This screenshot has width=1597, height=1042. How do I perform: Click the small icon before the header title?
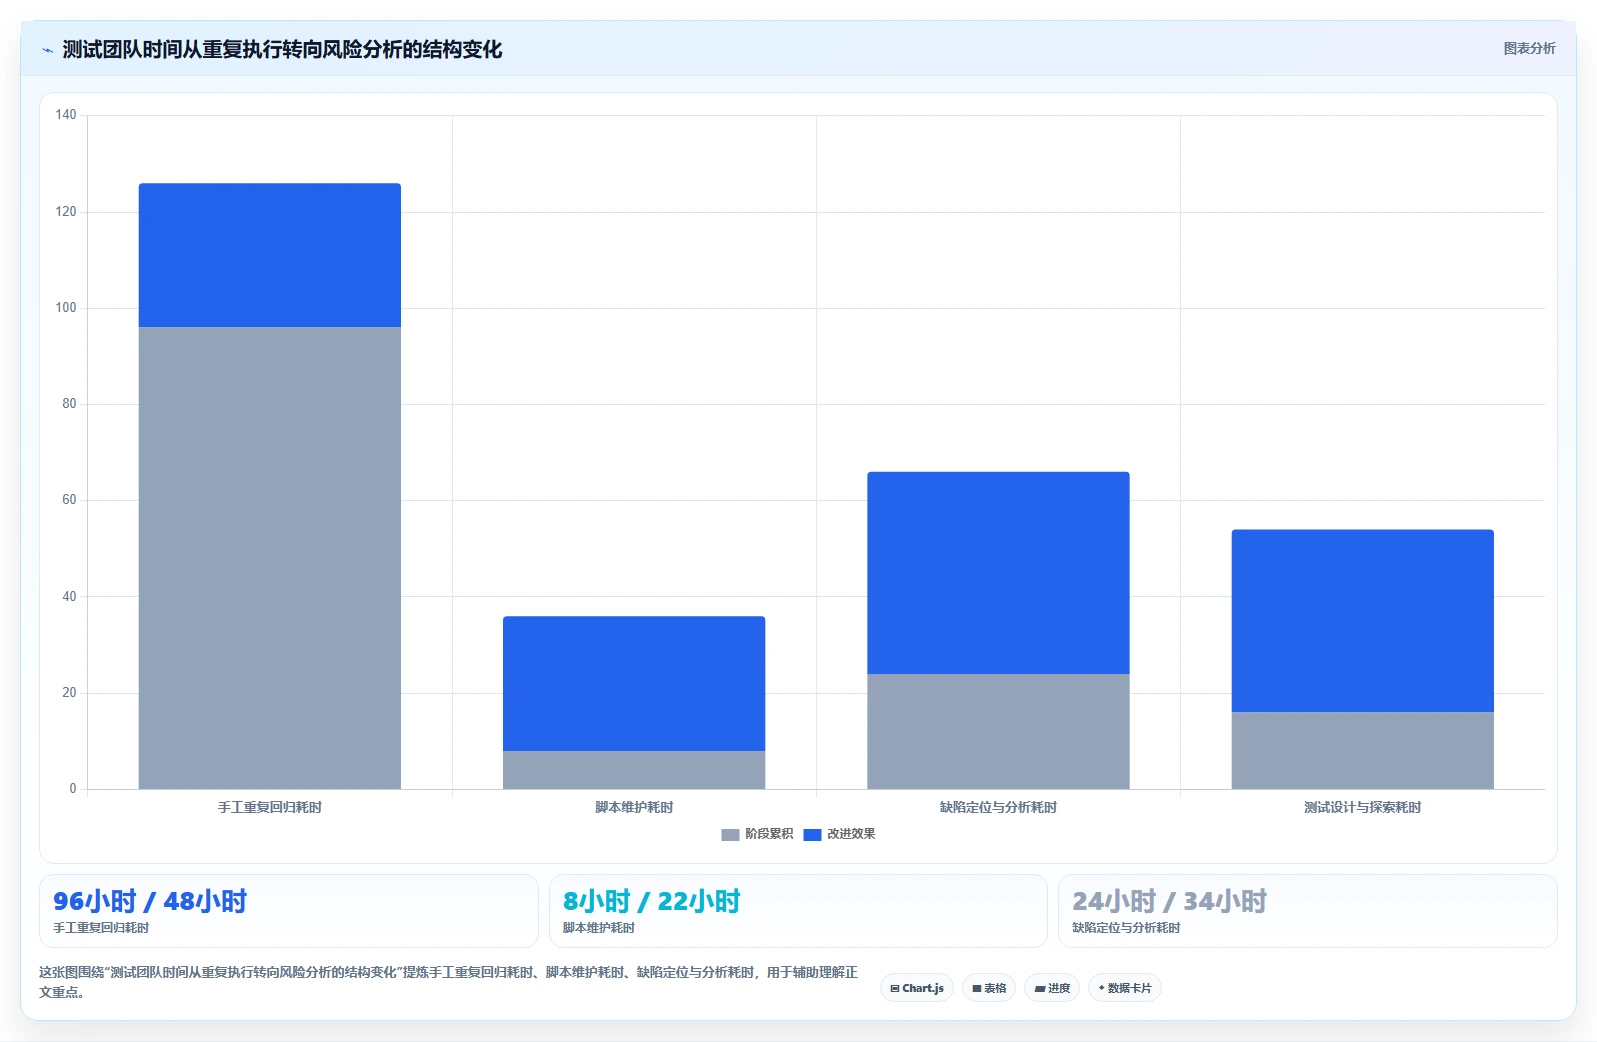[x=47, y=50]
